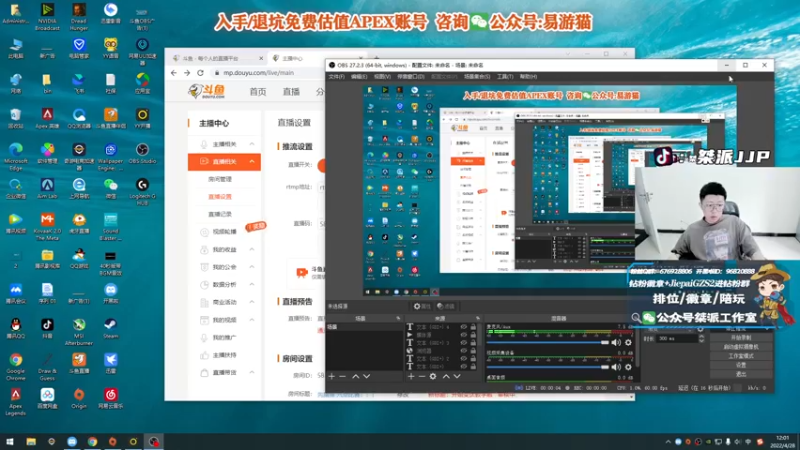This screenshot has height=450, width=800.
Task: Mute the second mixer channel speaker icon
Action: click(616, 367)
